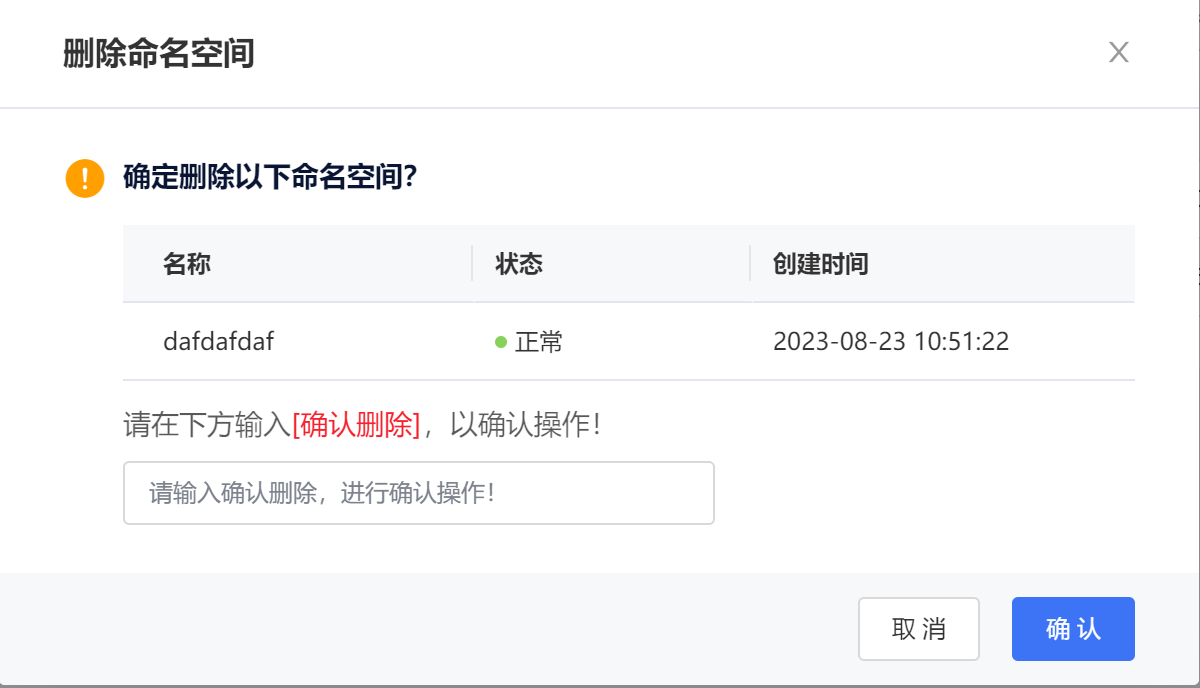
Task: Click the date 2023-08-23 in the row
Action: tap(840, 342)
